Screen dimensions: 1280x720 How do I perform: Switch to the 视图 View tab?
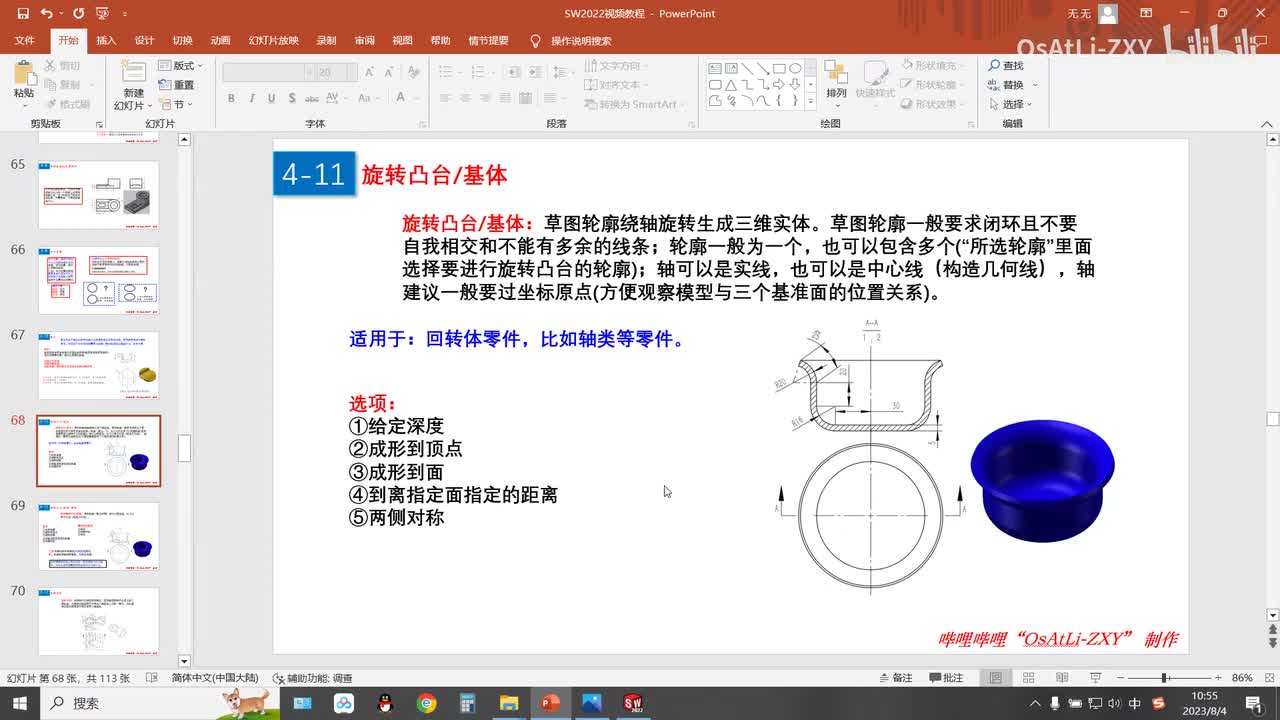402,41
